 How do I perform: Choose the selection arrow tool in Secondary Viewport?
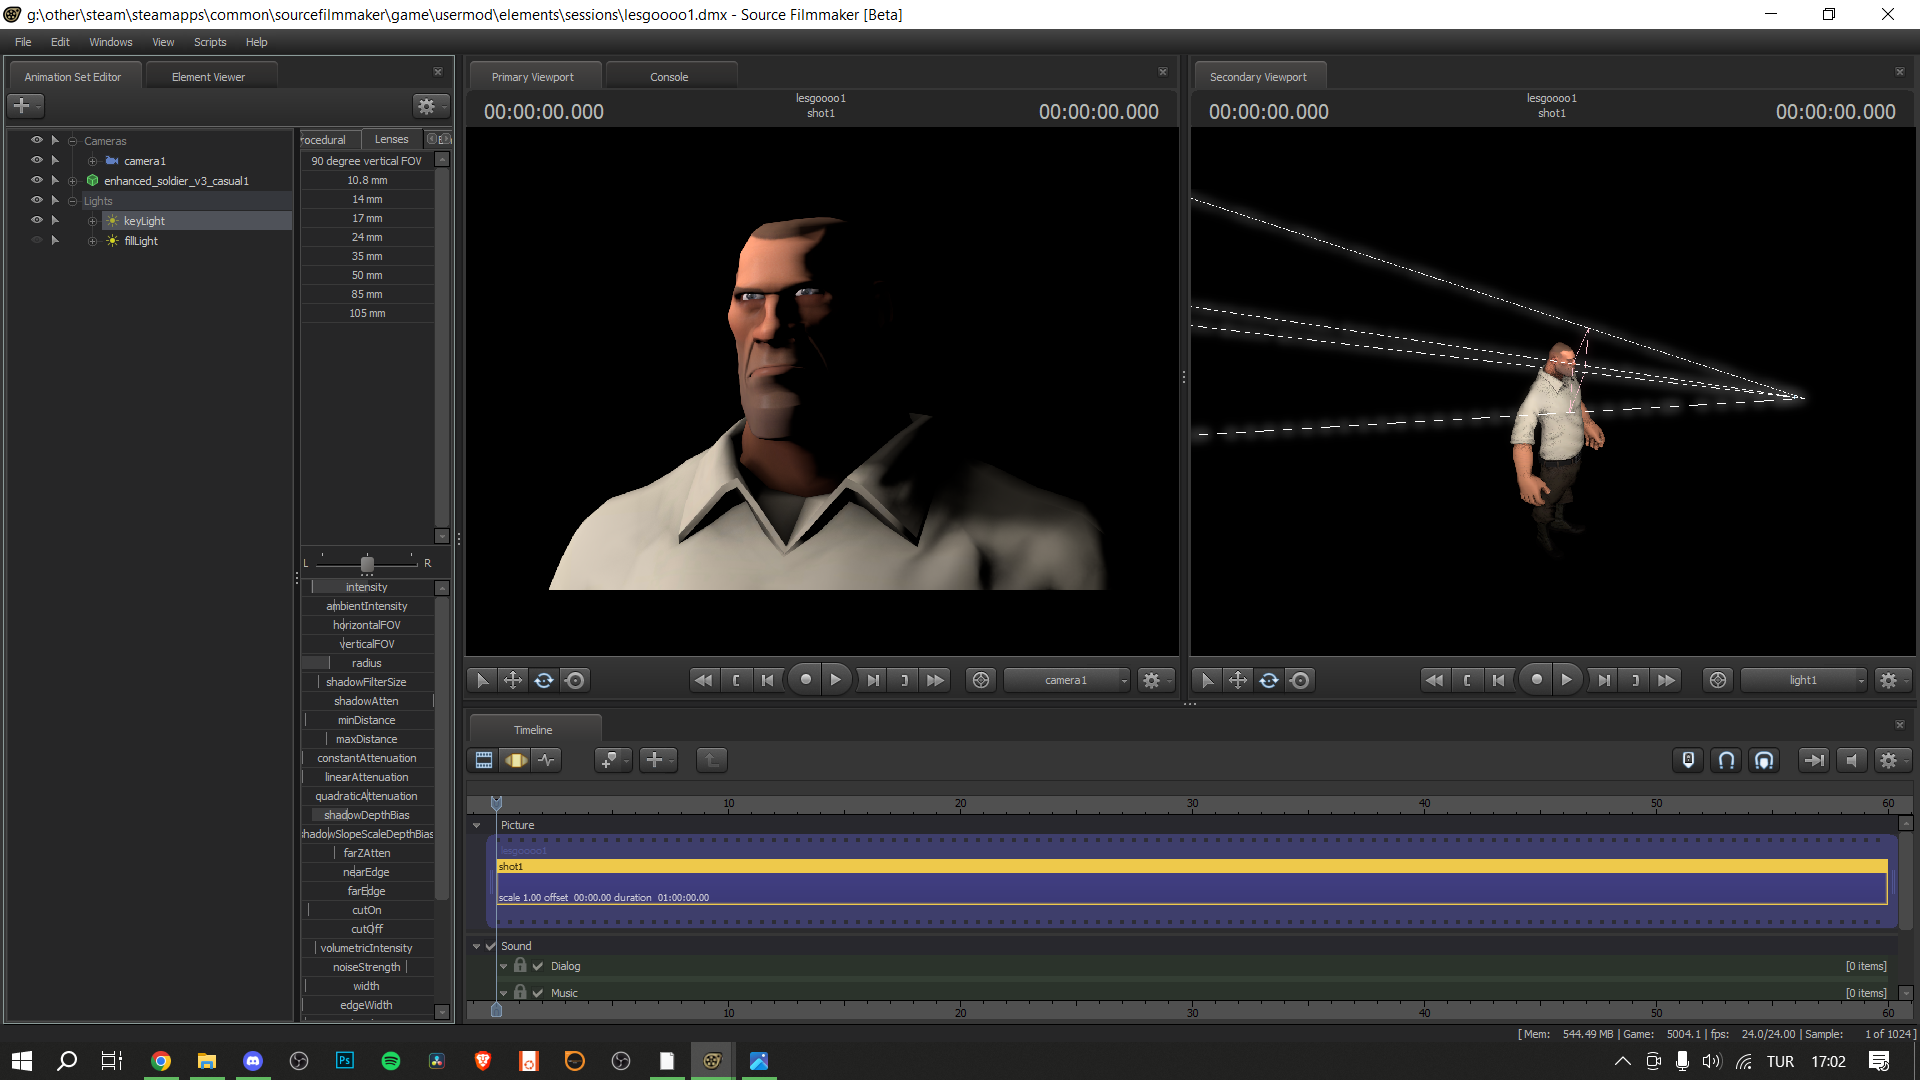coord(1208,680)
